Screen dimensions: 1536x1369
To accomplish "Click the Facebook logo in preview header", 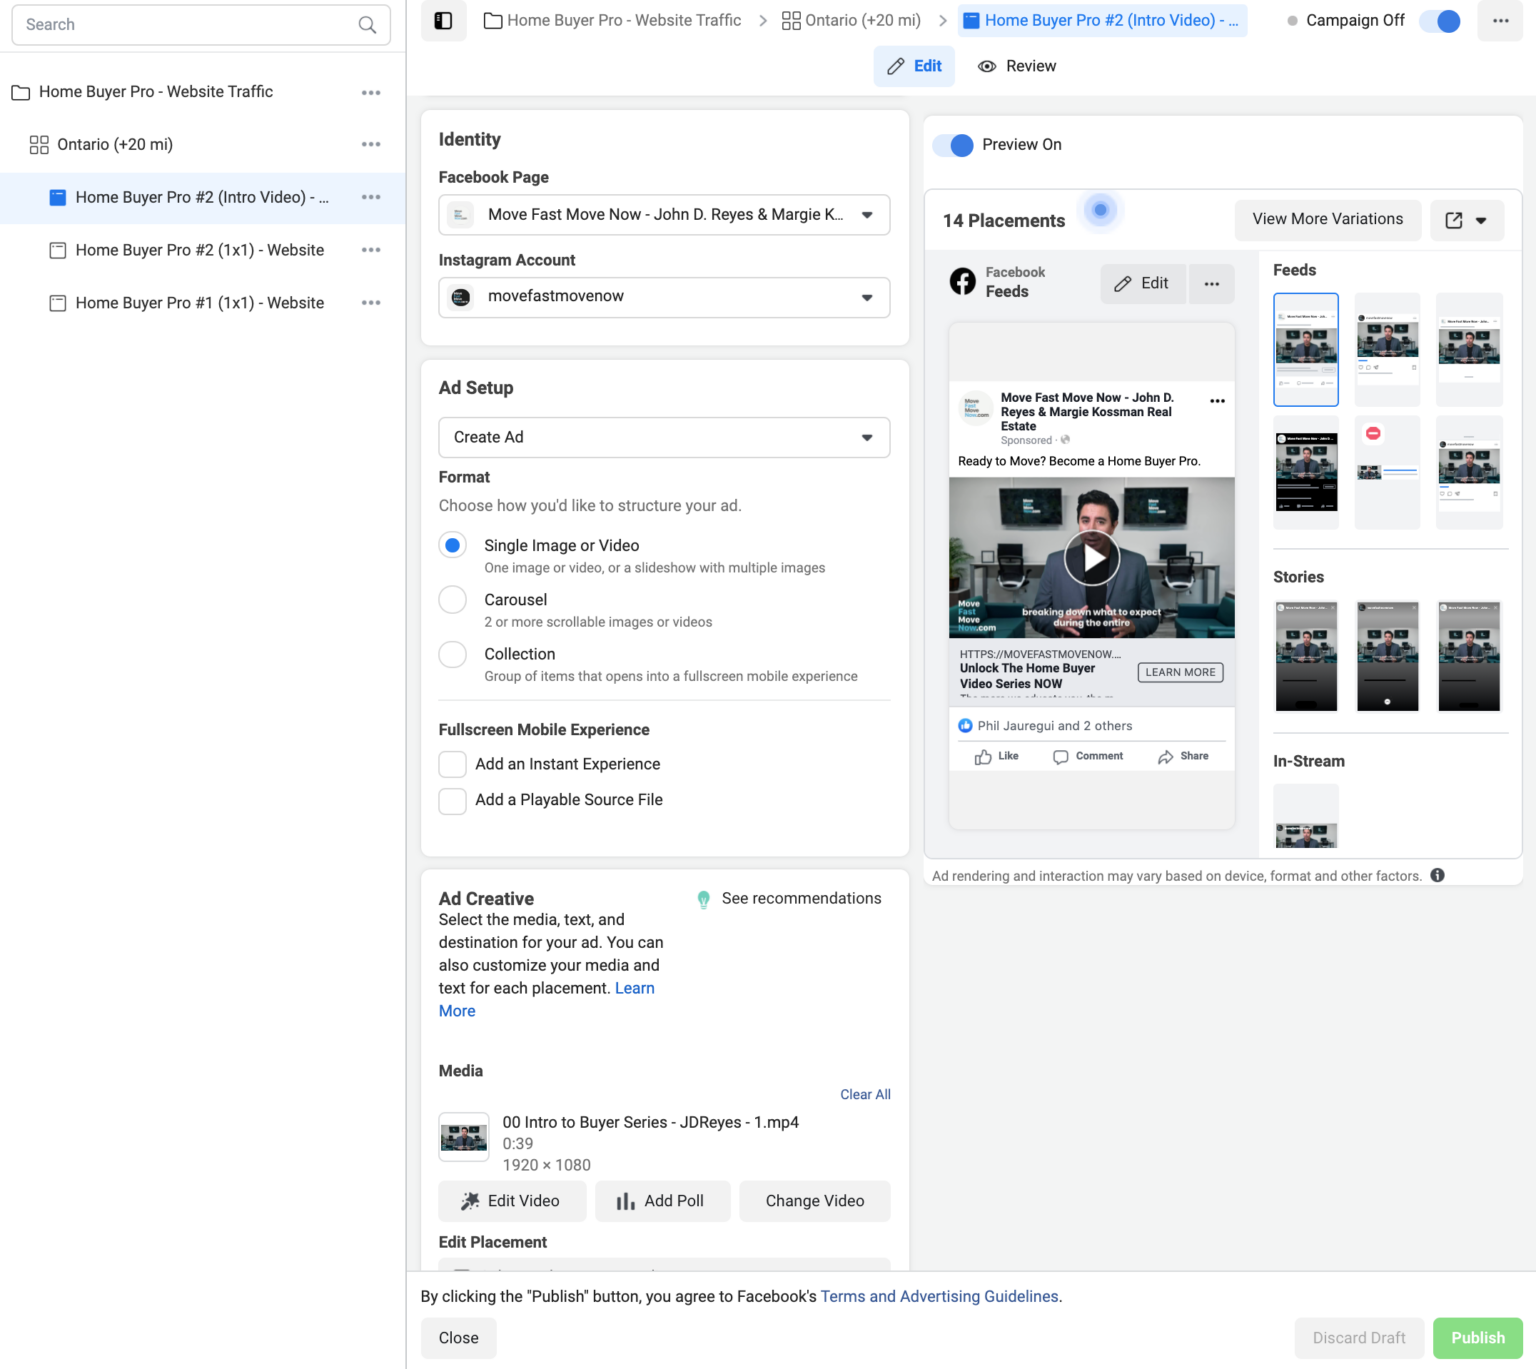I will point(962,282).
